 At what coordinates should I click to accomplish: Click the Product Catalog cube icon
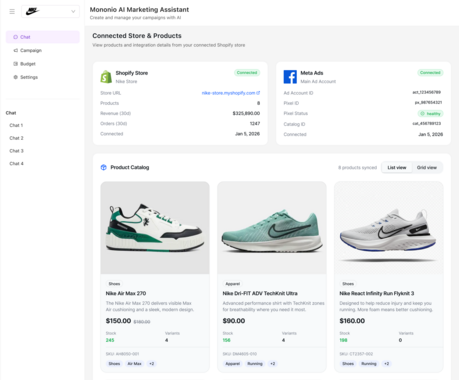tap(104, 167)
